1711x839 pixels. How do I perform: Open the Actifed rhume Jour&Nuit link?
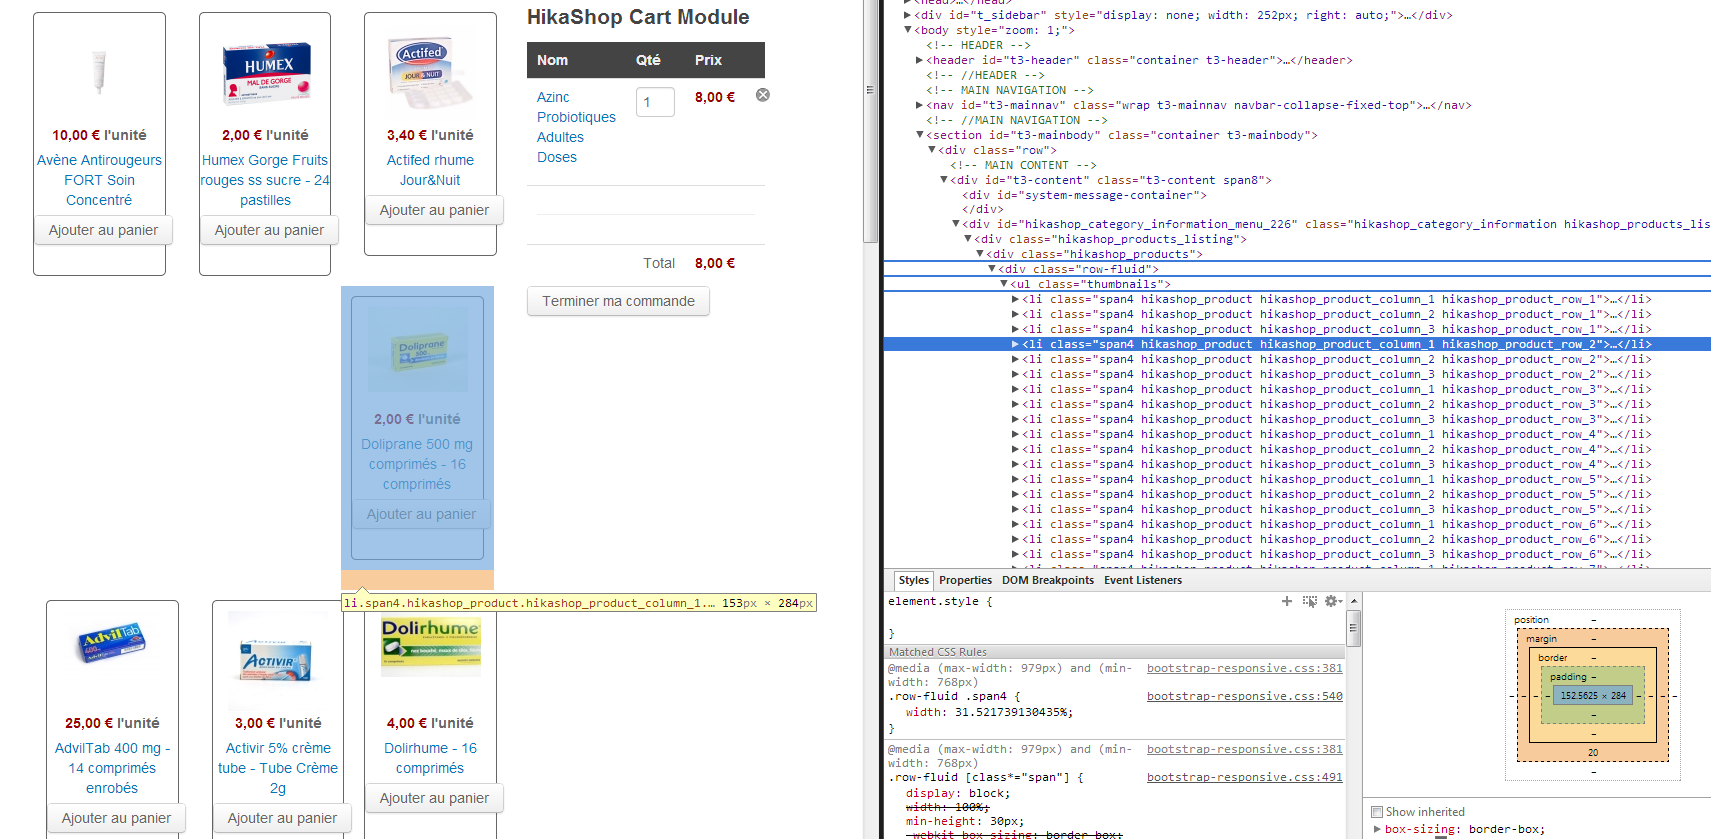click(430, 170)
